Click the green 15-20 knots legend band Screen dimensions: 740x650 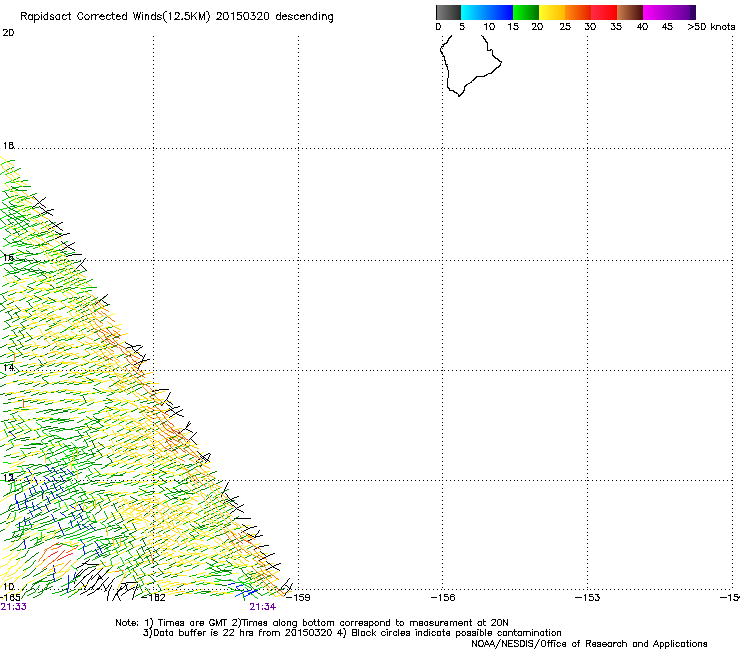[526, 12]
